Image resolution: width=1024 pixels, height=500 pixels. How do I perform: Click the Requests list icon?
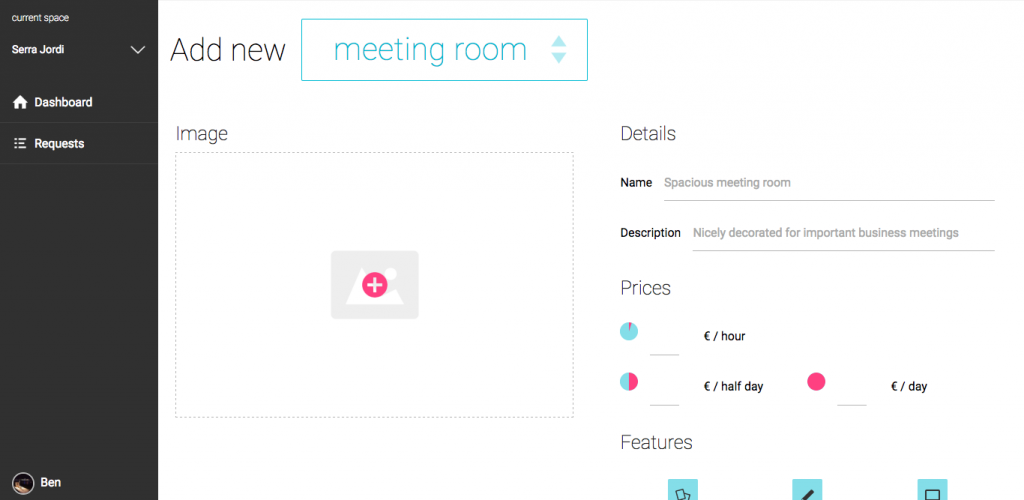20,144
